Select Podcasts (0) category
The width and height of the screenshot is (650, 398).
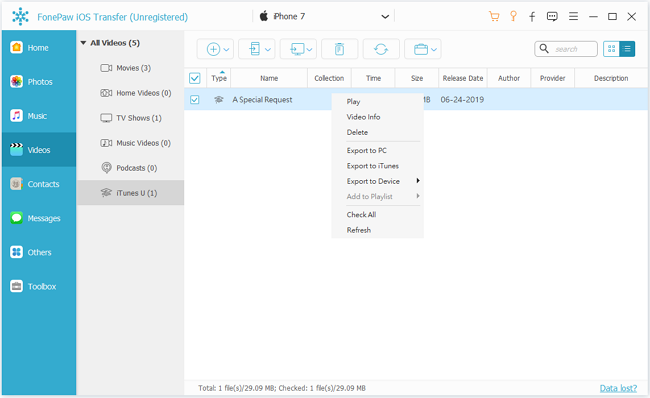(131, 168)
